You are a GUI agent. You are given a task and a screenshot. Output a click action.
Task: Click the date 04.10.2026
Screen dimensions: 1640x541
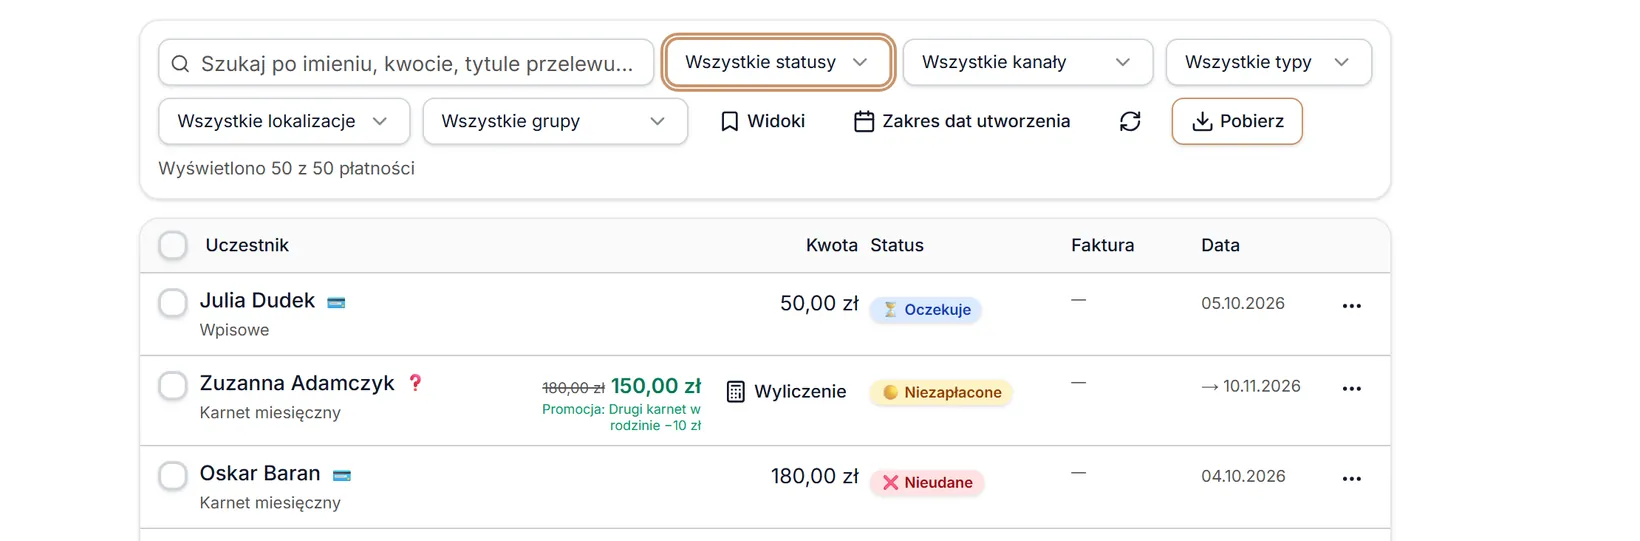1243,476
